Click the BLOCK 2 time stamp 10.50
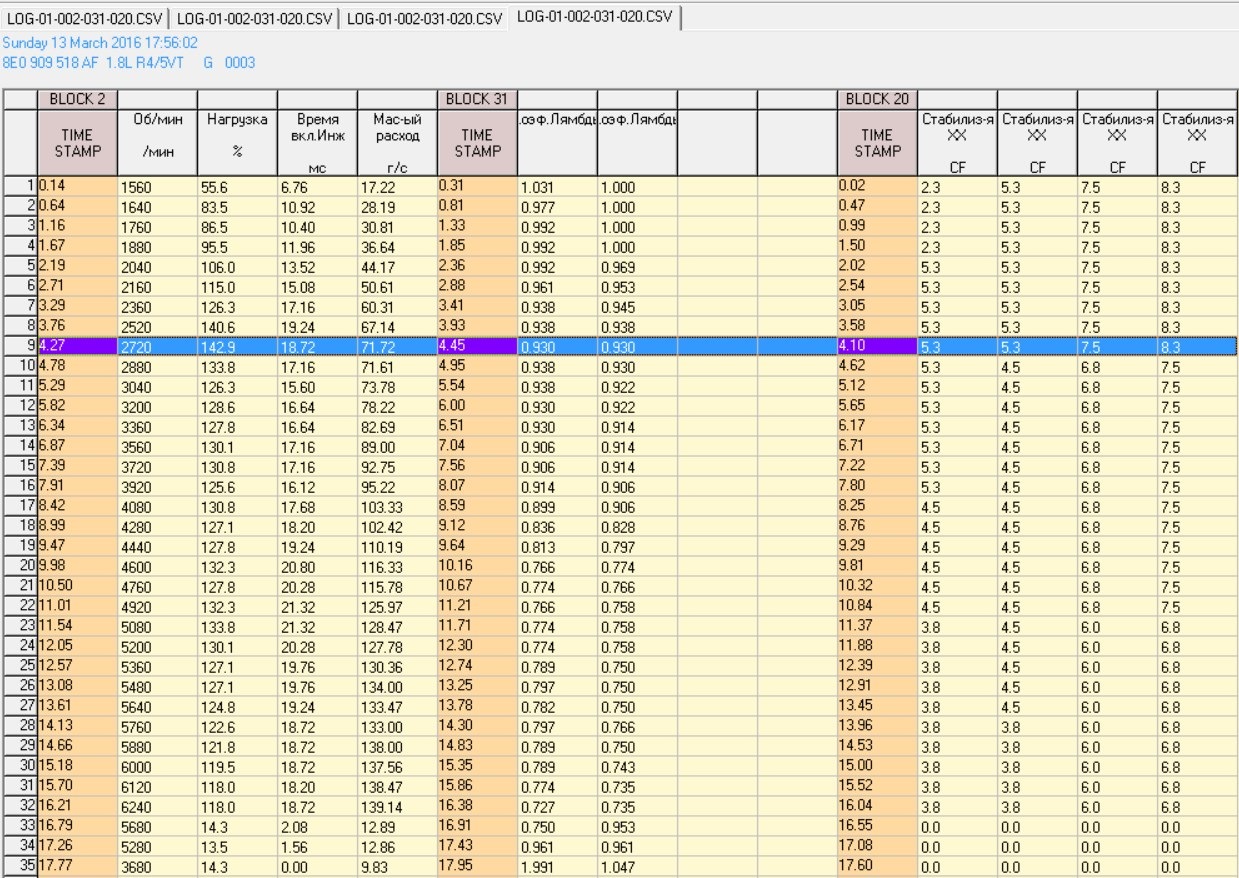Viewport: 1239px width, 878px height. tap(77, 587)
